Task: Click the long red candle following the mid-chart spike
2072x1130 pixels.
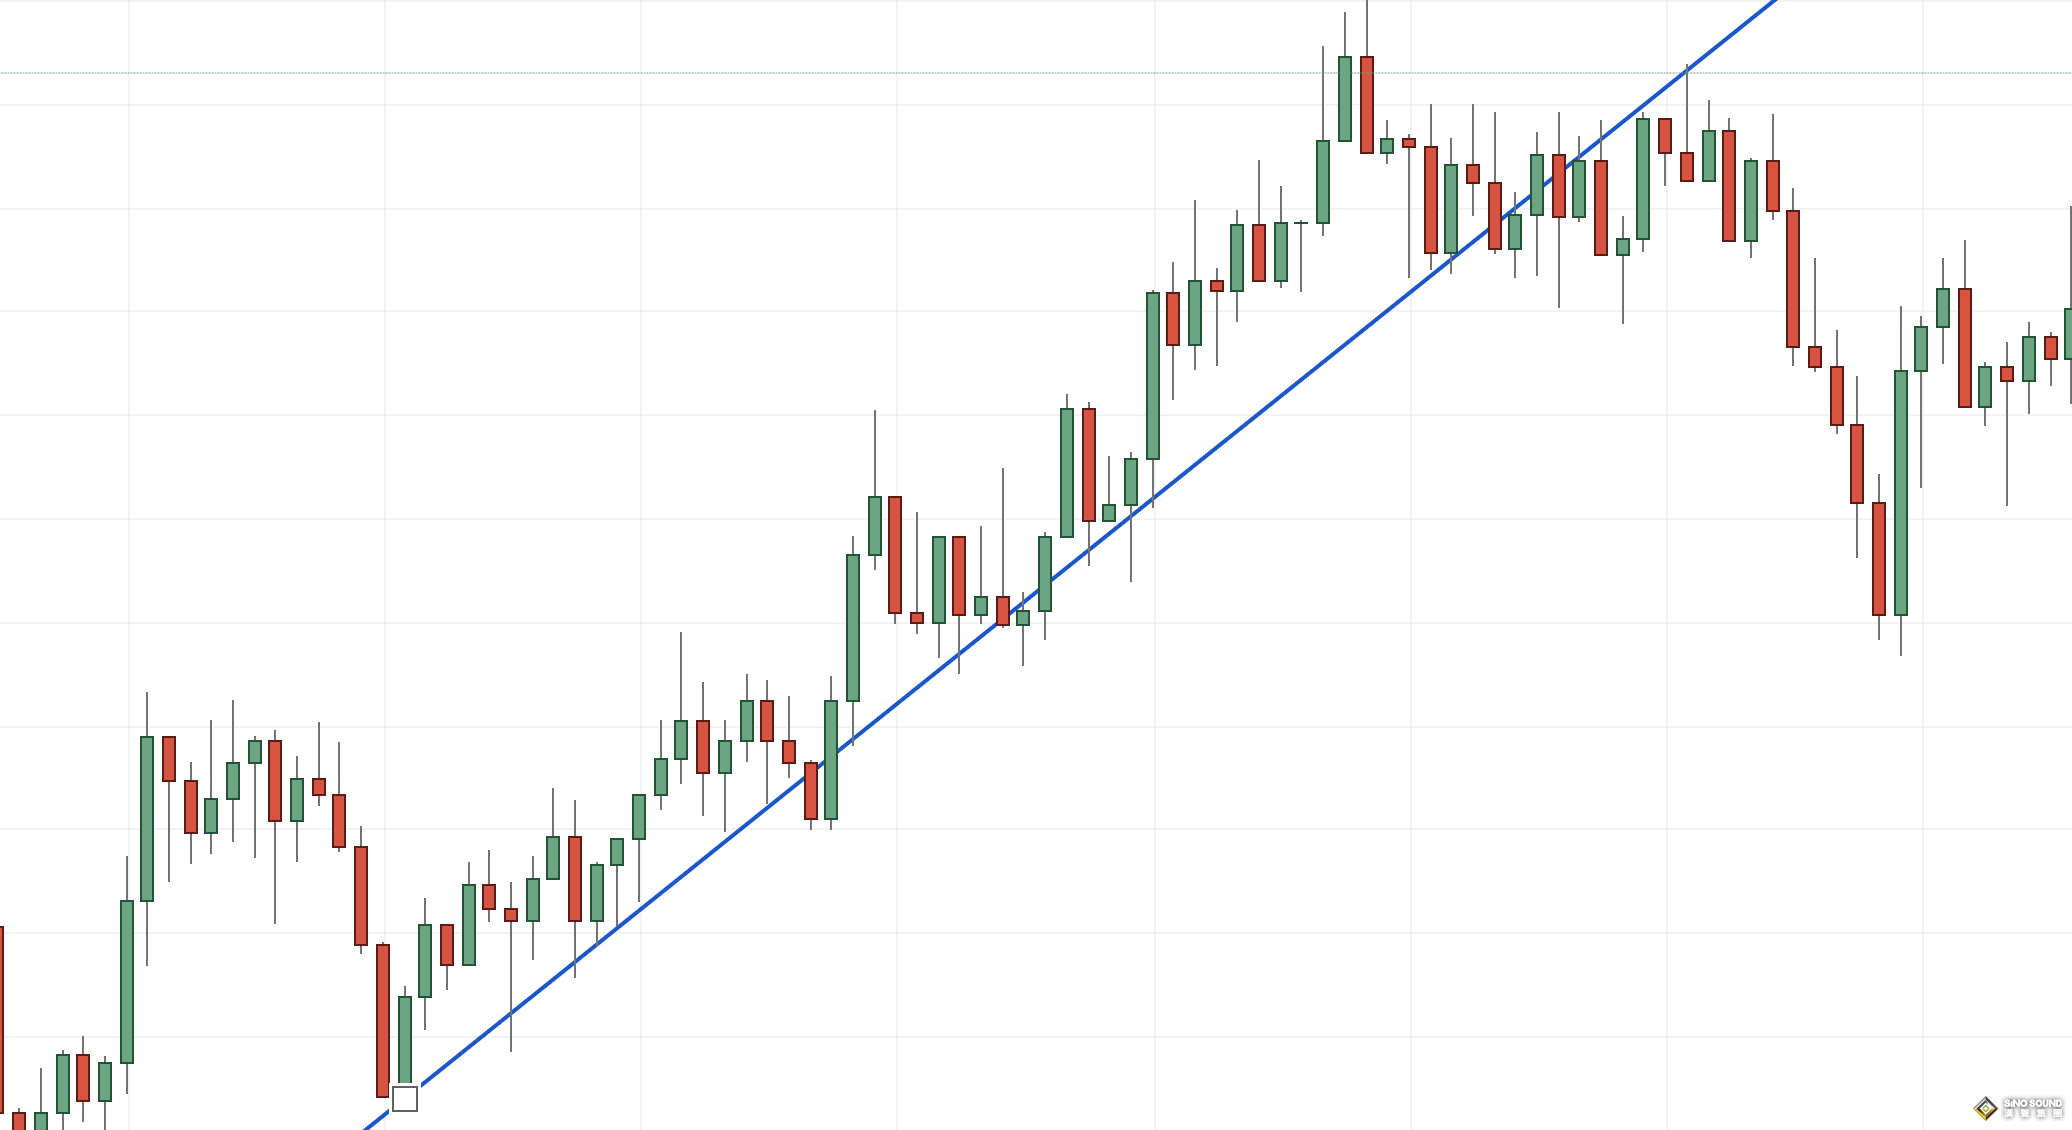Action: (x=895, y=554)
